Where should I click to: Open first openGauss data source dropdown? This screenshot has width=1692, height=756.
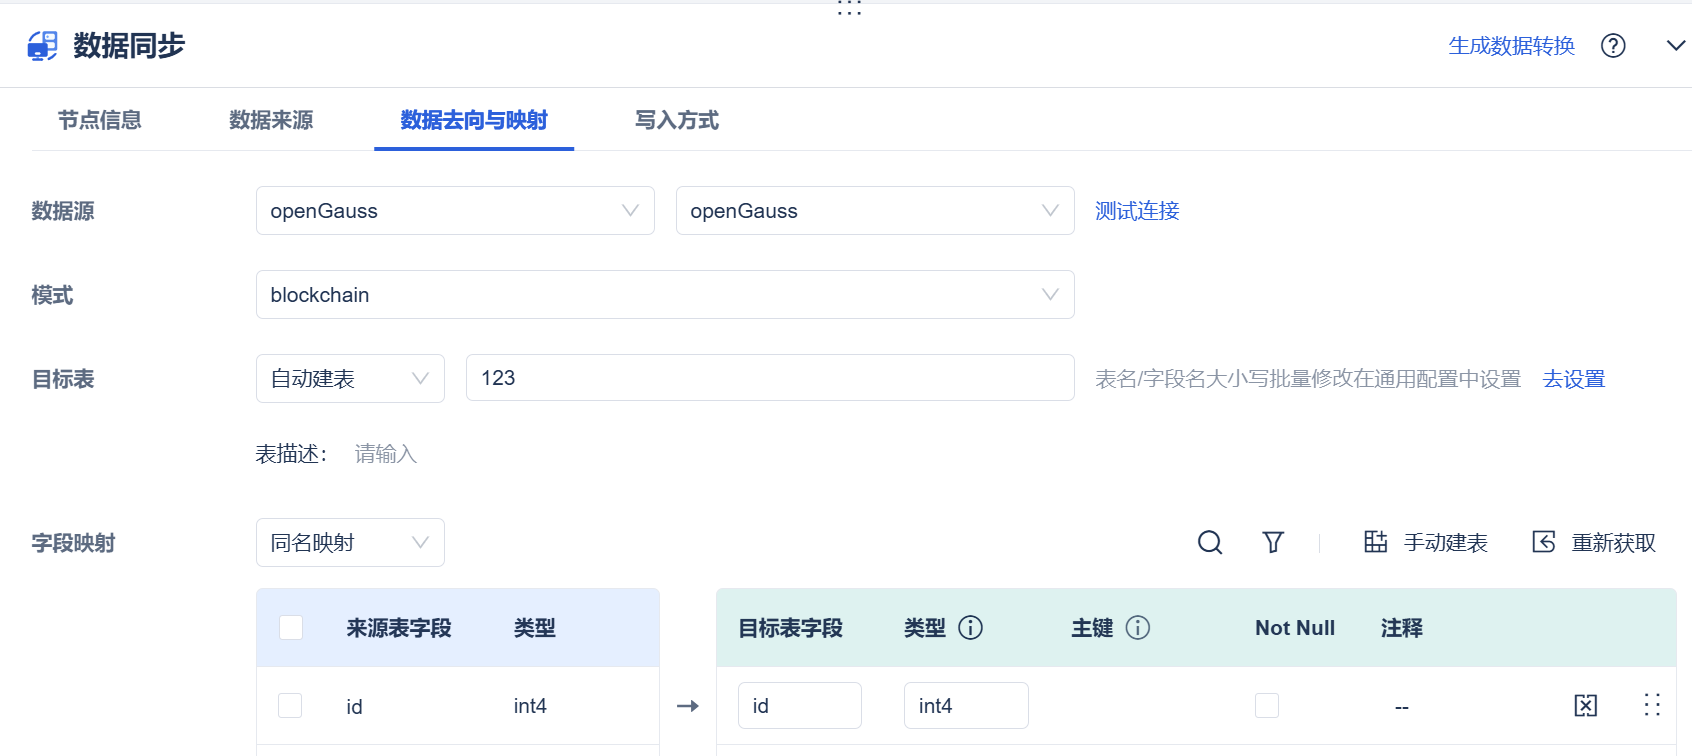[x=455, y=211]
